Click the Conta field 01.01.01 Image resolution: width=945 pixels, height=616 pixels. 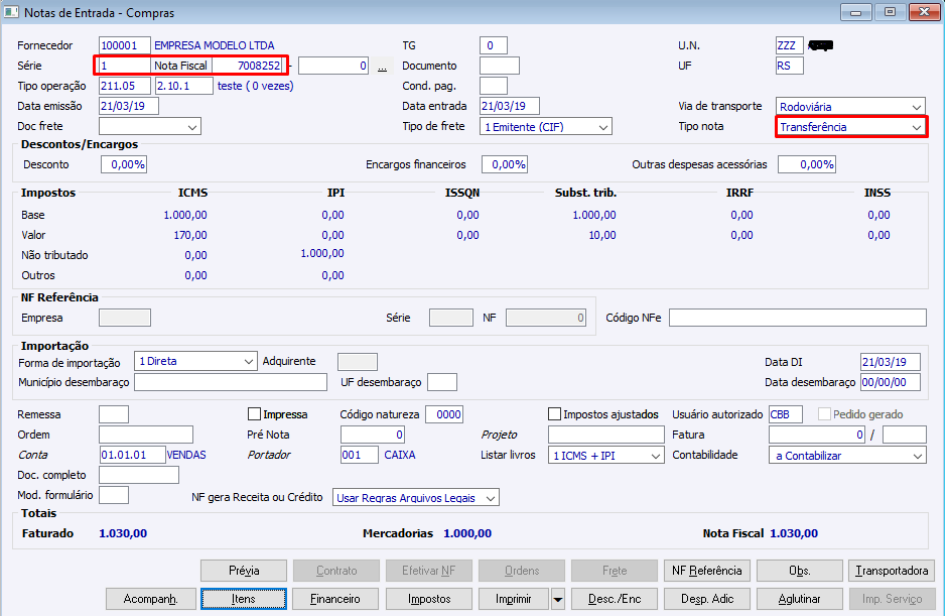coord(132,455)
